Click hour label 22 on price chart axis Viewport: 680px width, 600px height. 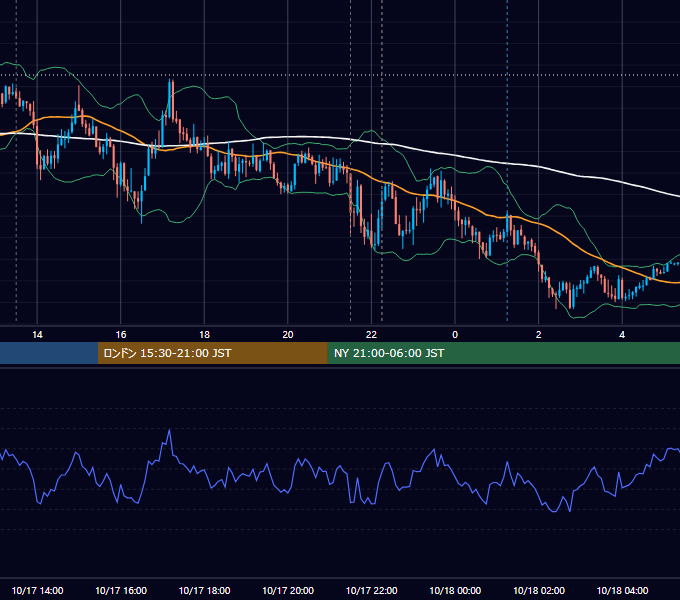click(371, 335)
